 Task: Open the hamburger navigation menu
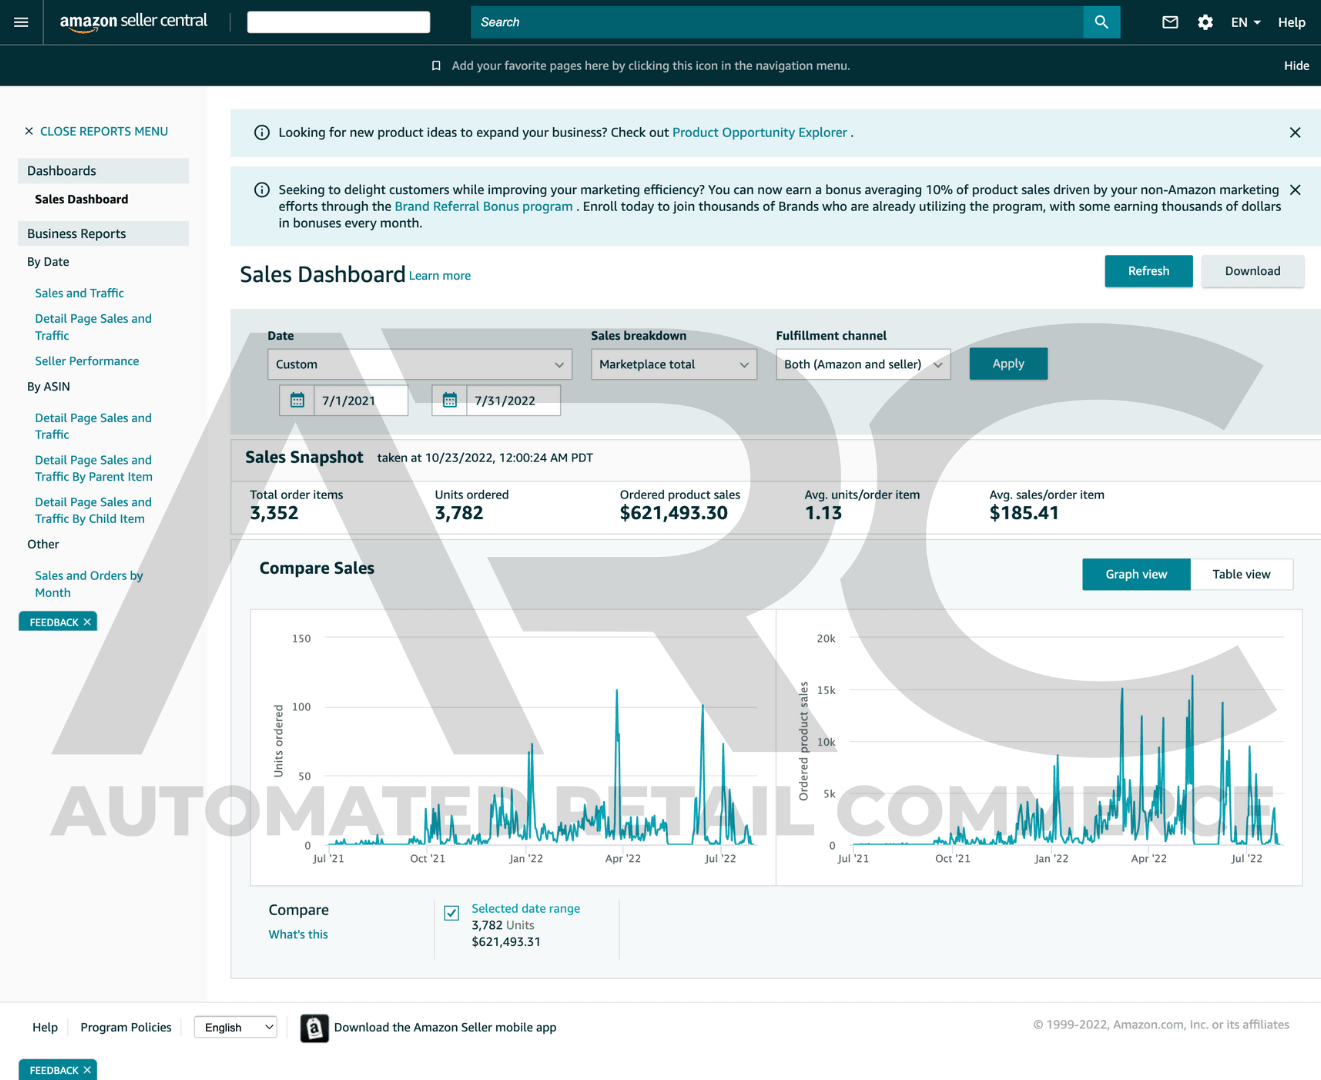point(21,22)
